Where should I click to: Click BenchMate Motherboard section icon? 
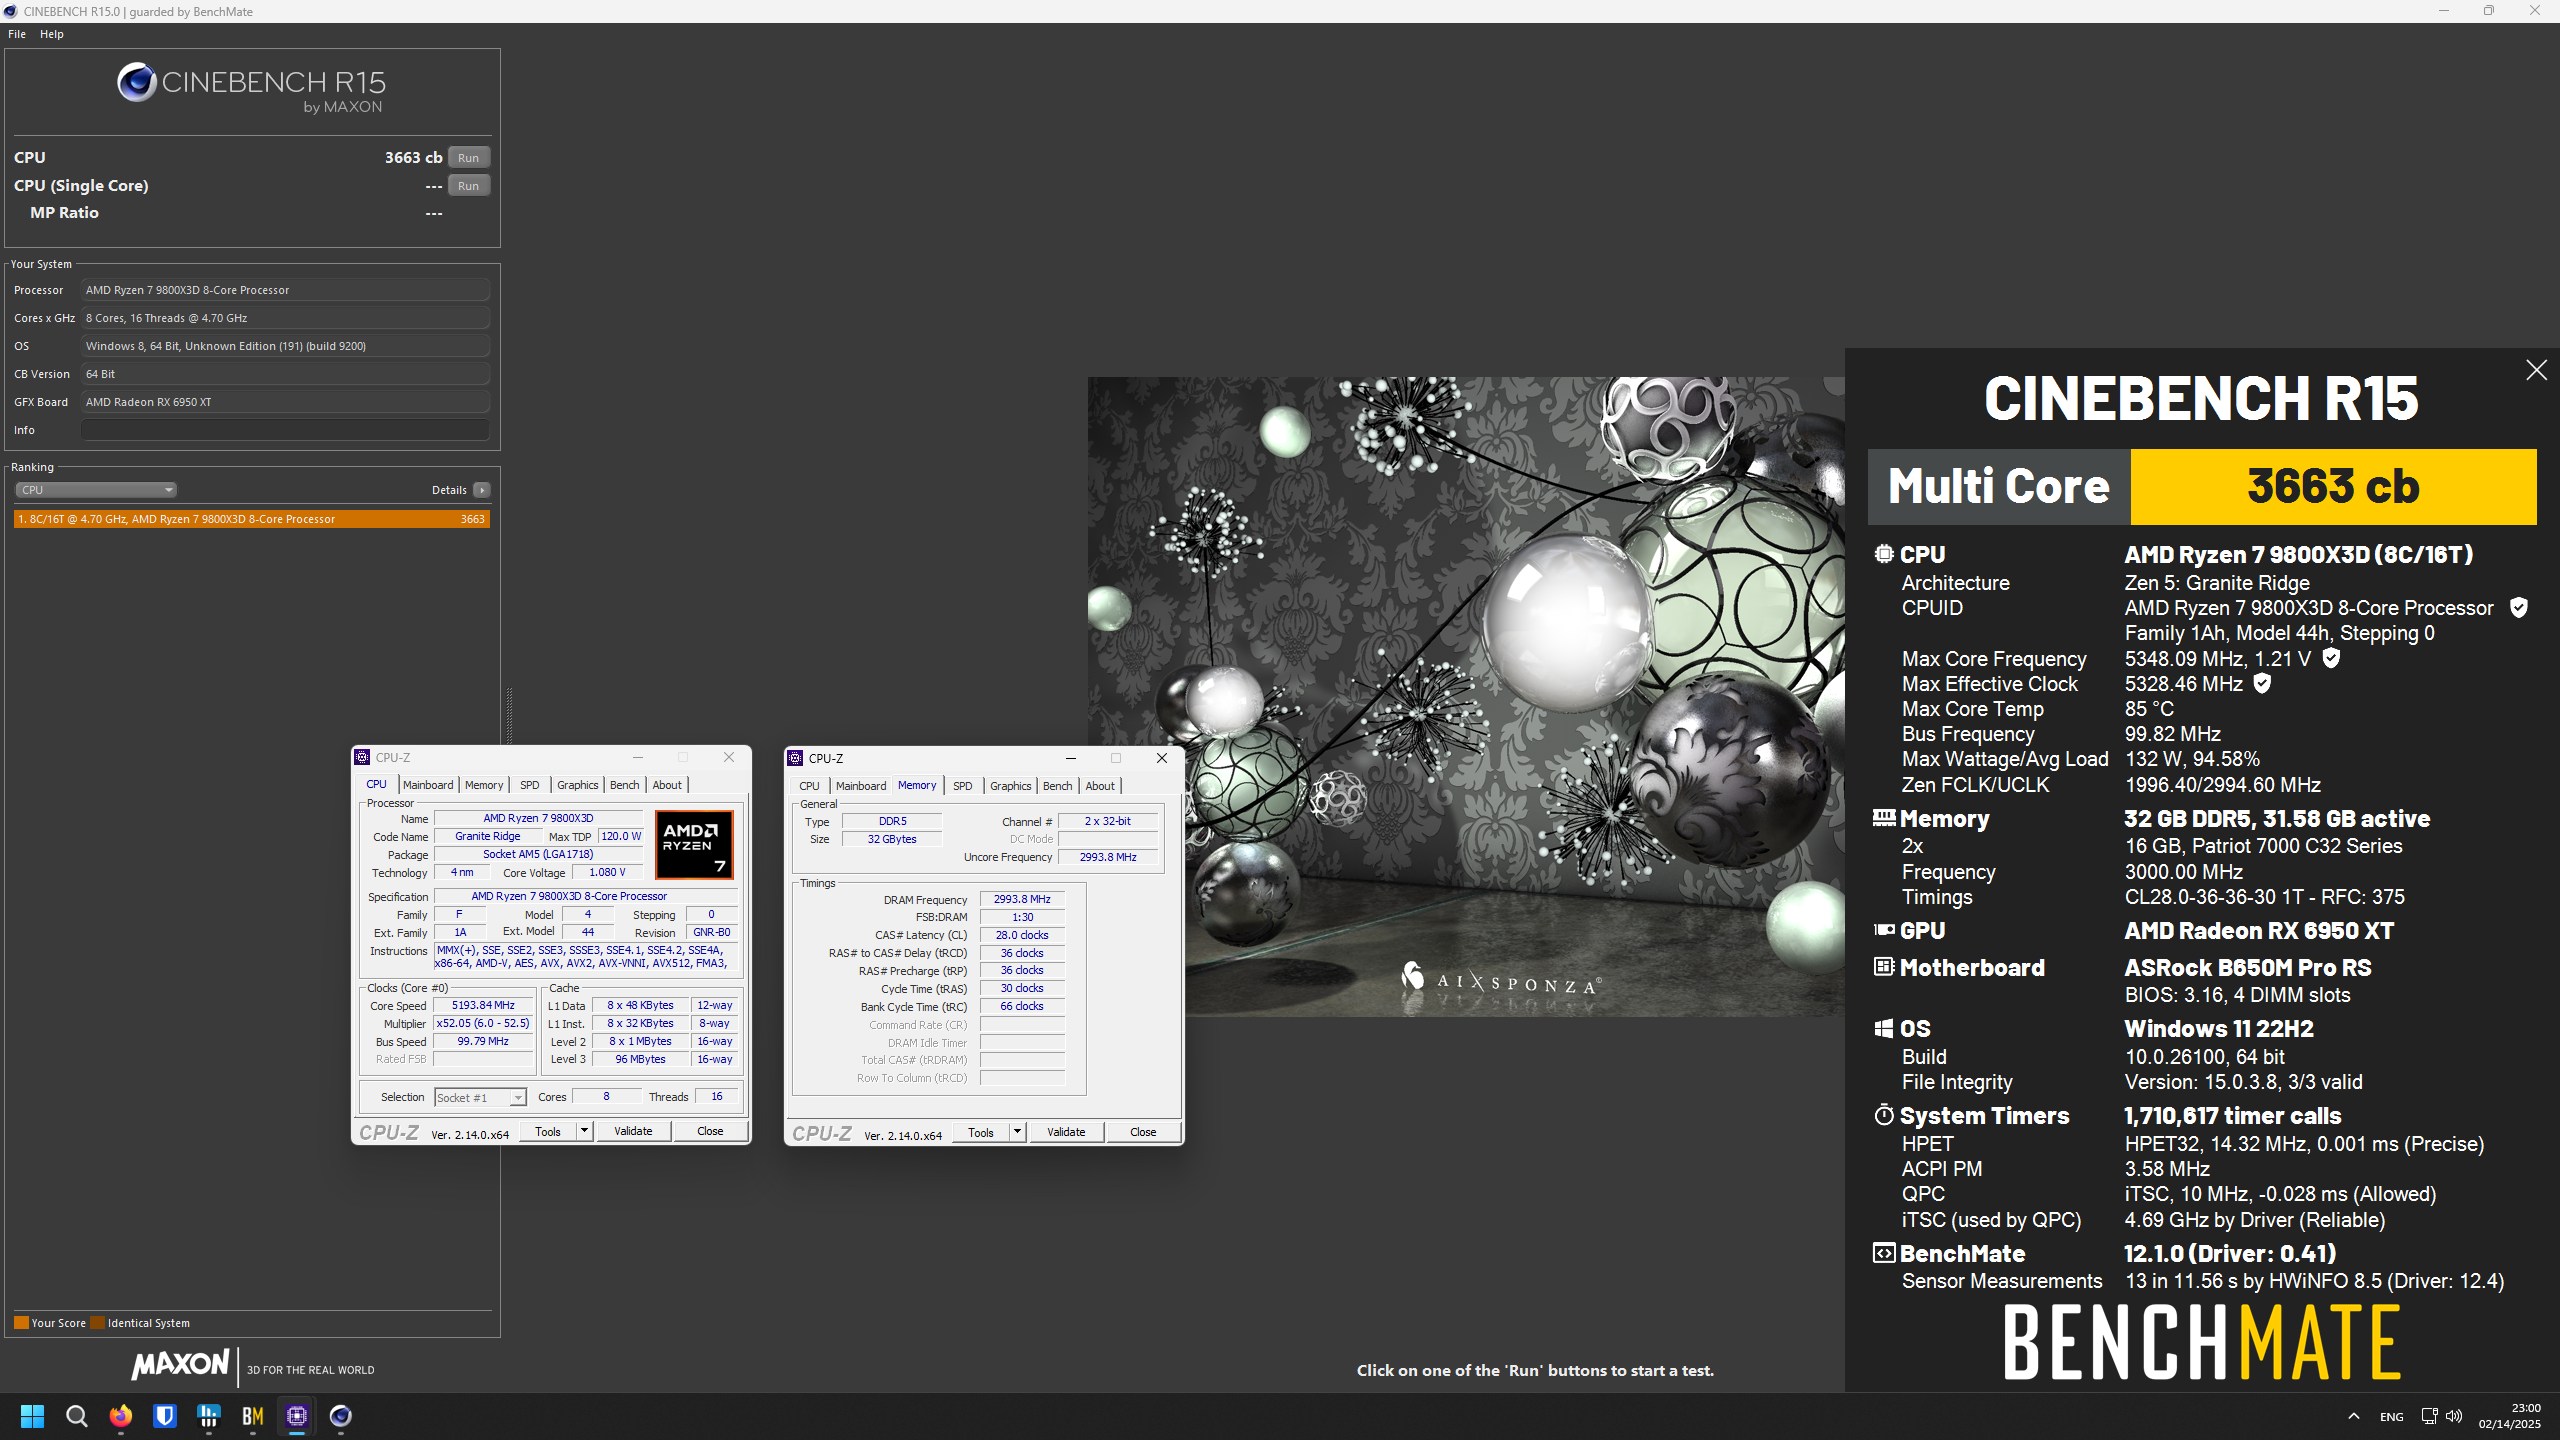(x=1884, y=967)
